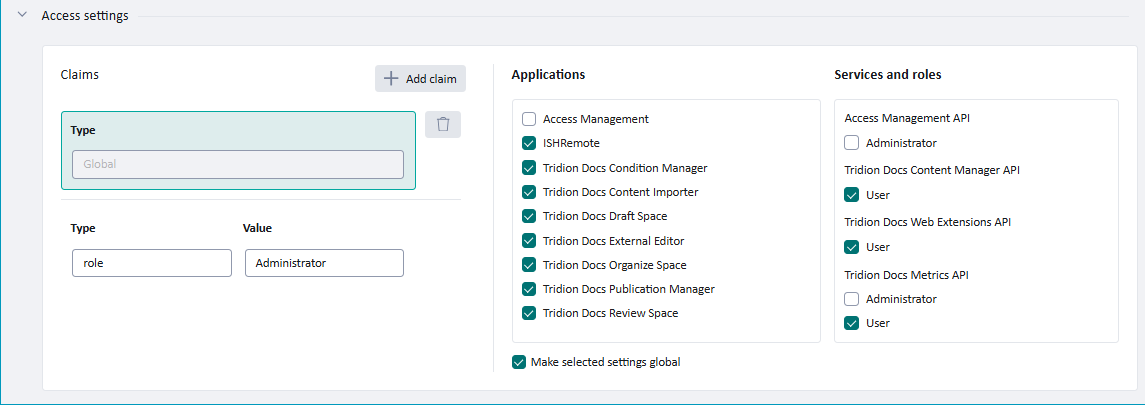1145x405 pixels.
Task: Toggle Make selected settings global checkbox
Action: [519, 362]
